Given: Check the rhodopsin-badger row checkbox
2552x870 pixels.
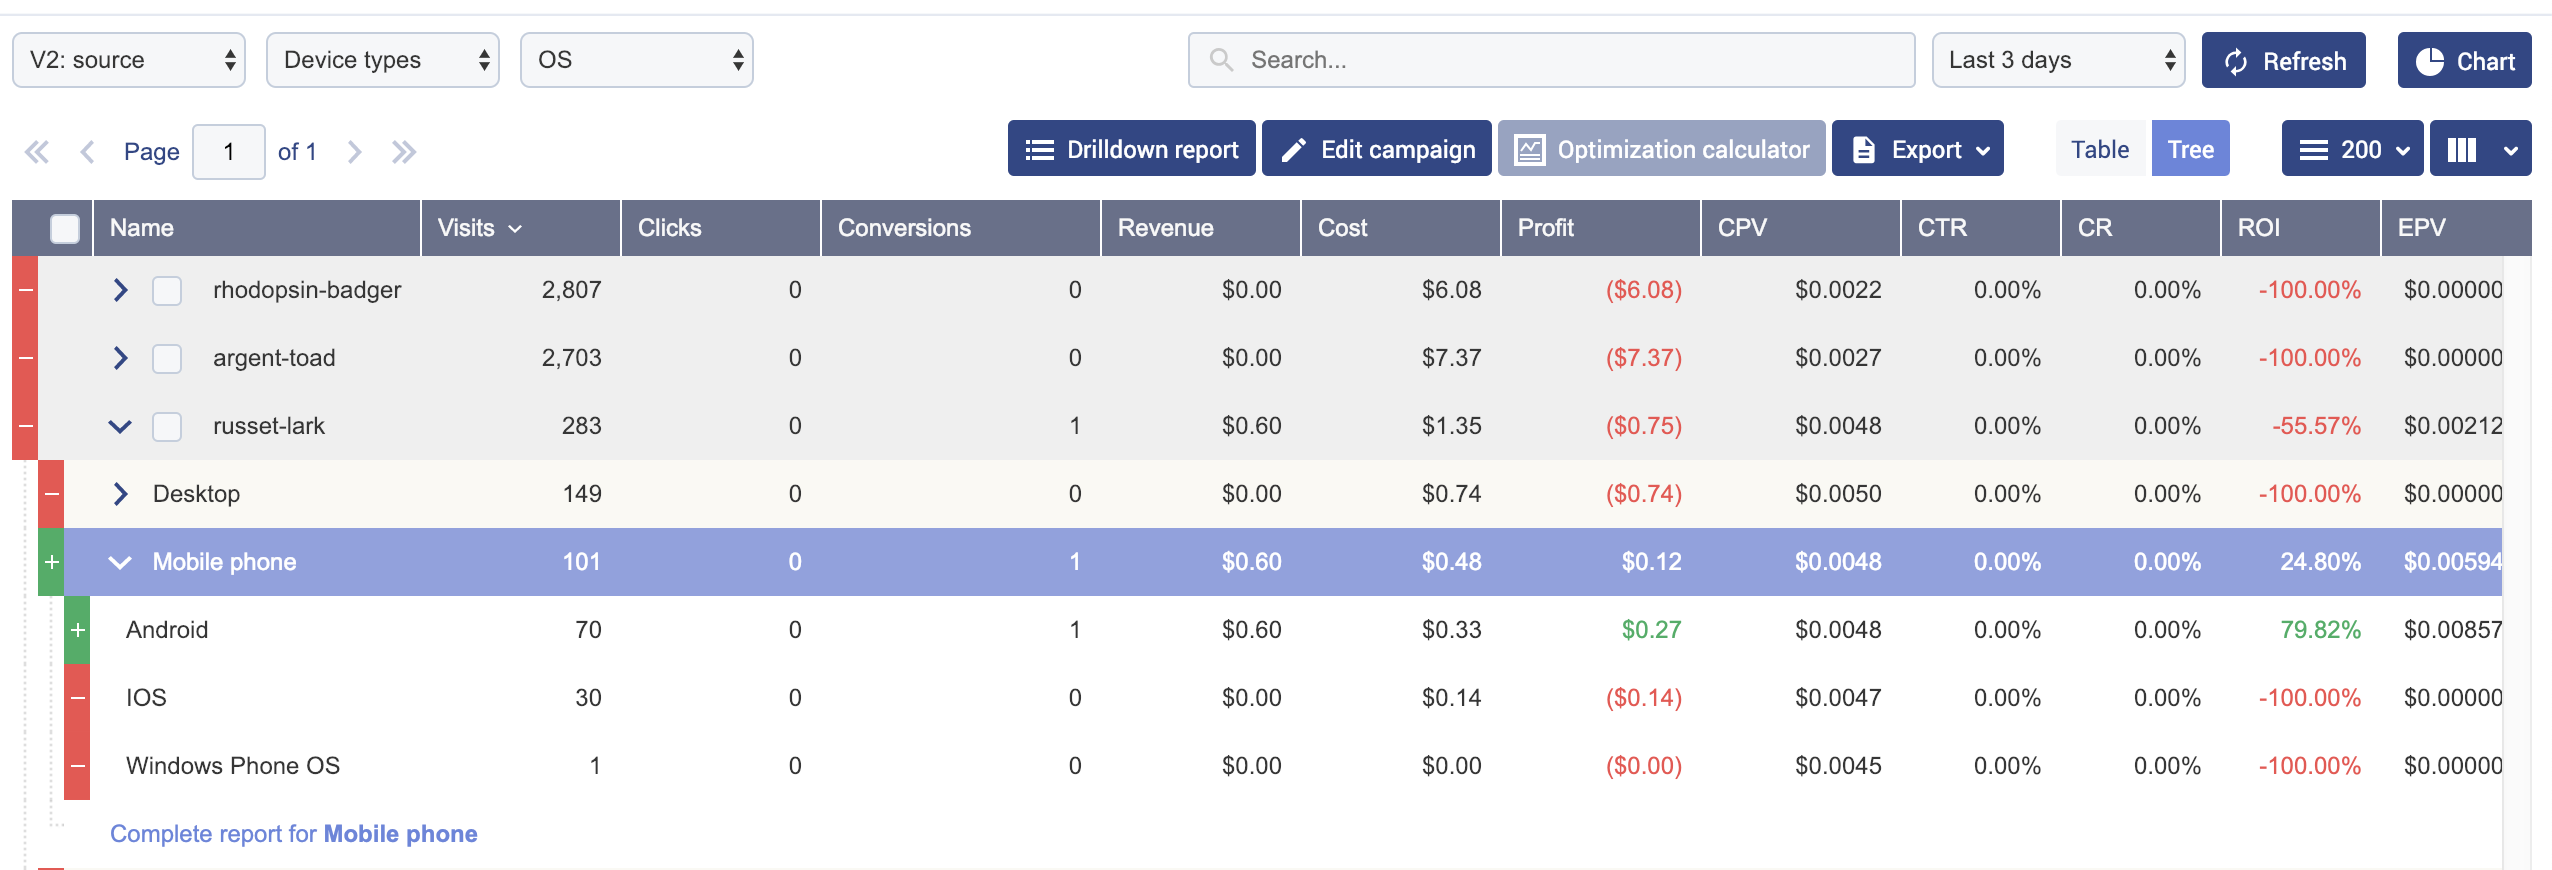Looking at the screenshot, I should click(x=167, y=291).
